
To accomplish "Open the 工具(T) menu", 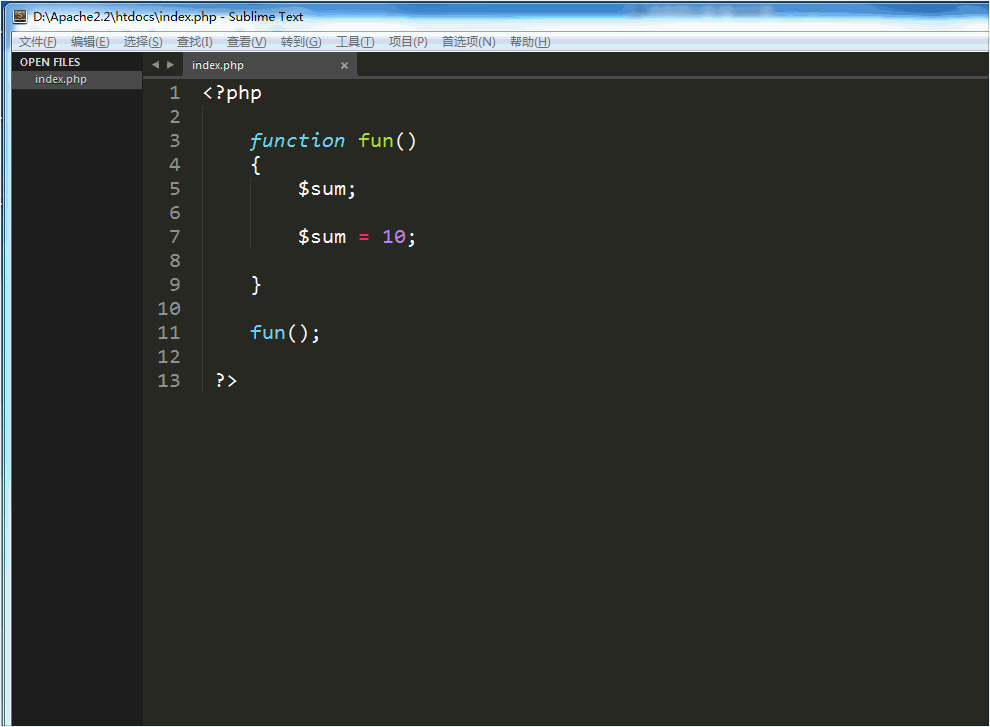I will pos(355,42).
